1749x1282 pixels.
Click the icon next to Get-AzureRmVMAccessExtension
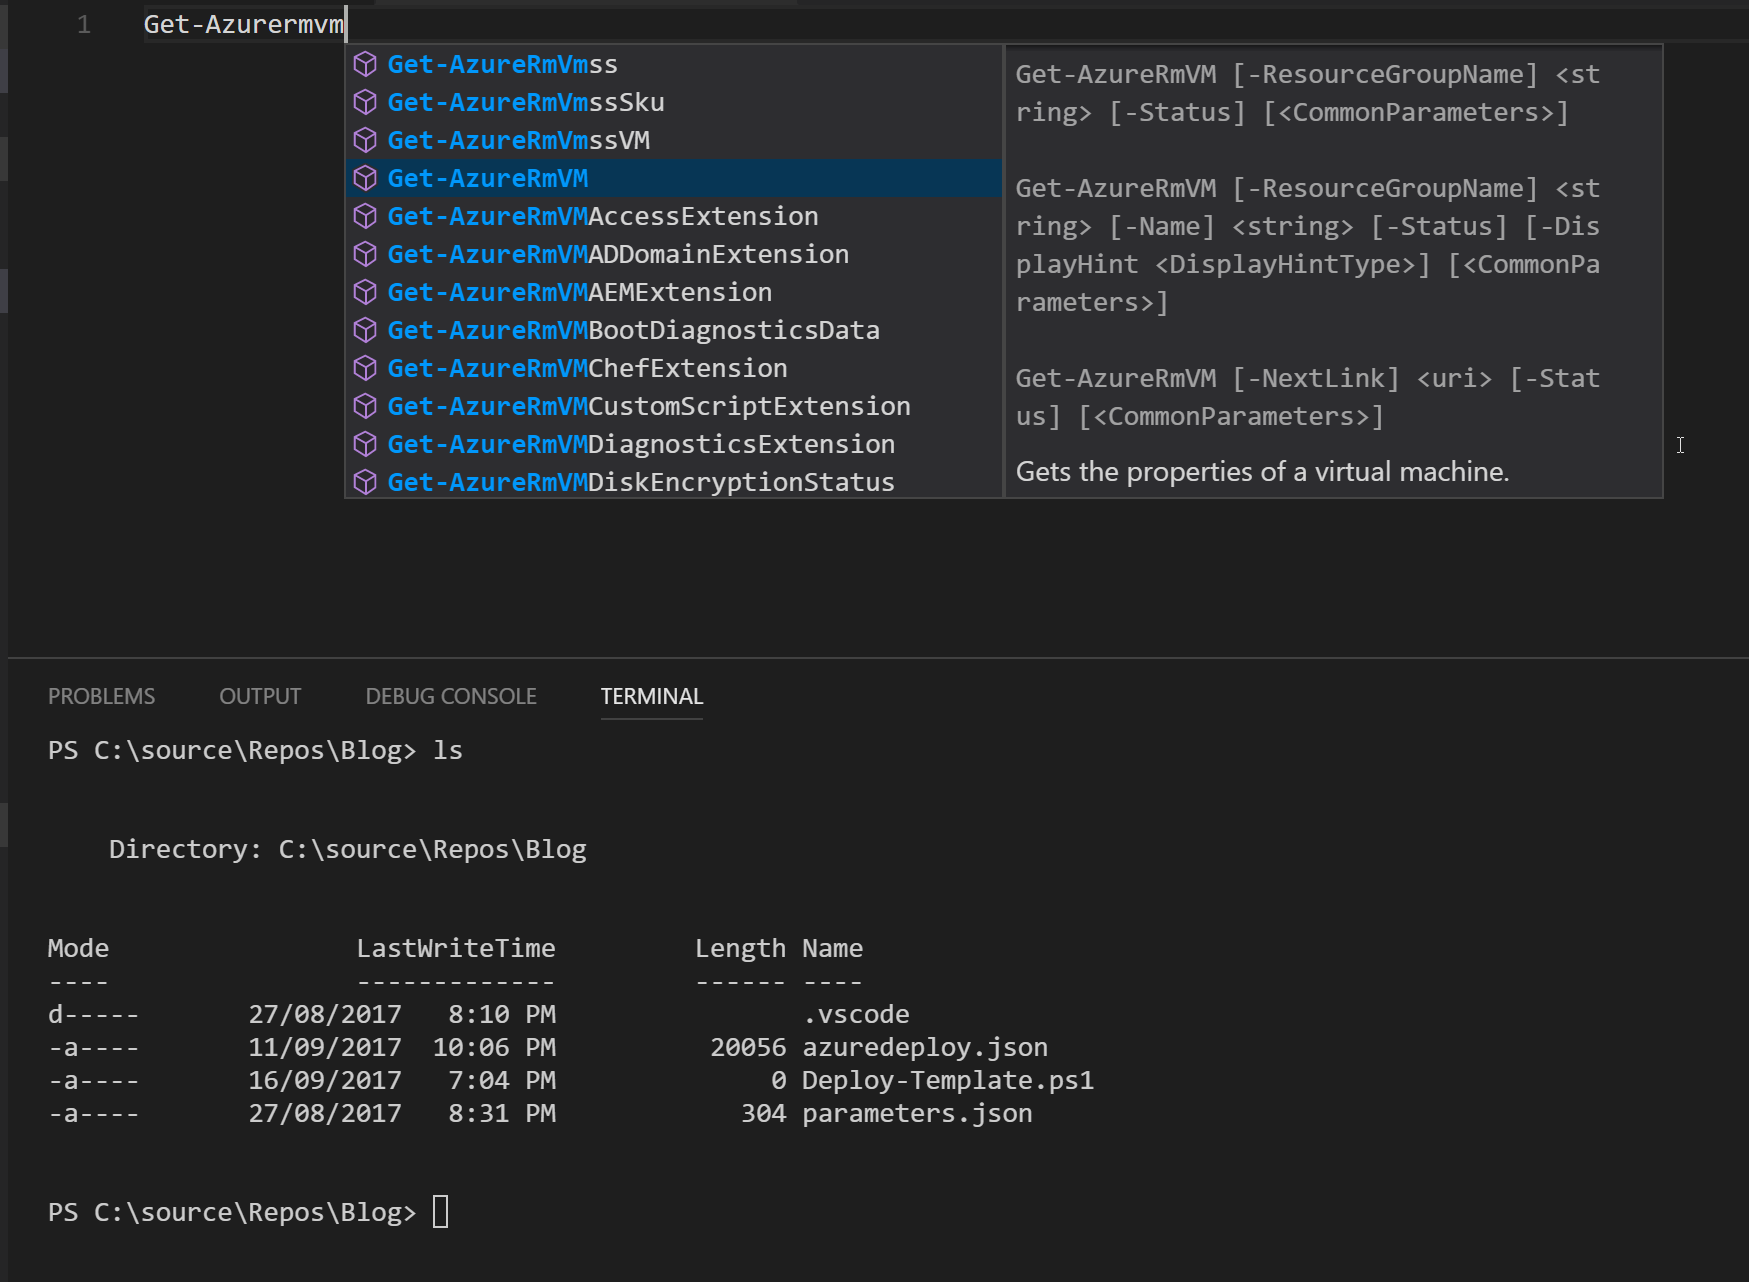point(366,216)
